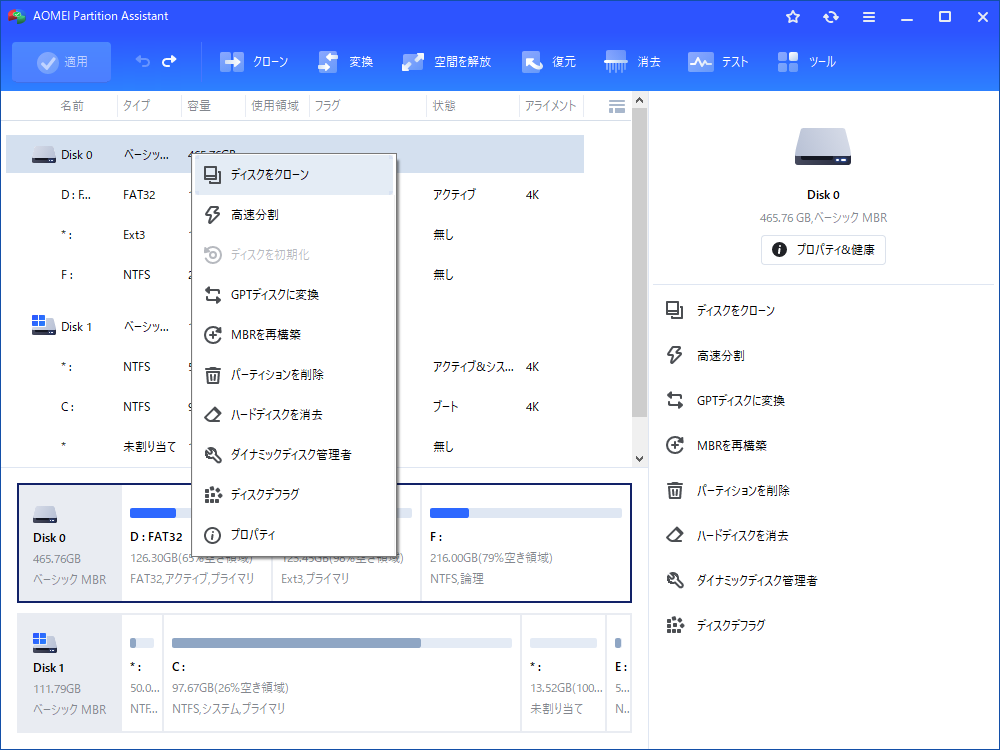Open the テスト toolbar tool
The width and height of the screenshot is (1000, 750).
click(x=718, y=61)
